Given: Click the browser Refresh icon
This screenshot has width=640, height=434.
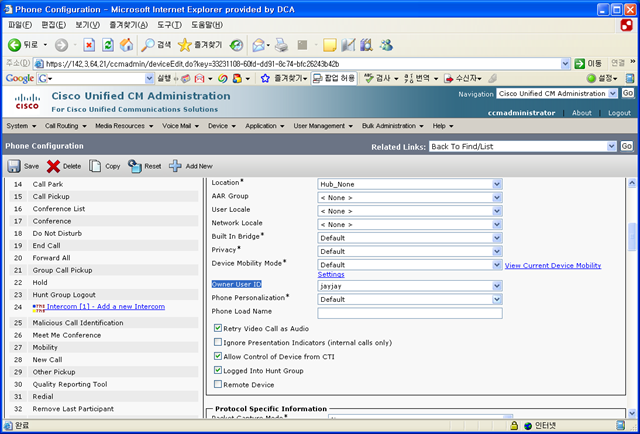Looking at the screenshot, I should [x=108, y=45].
